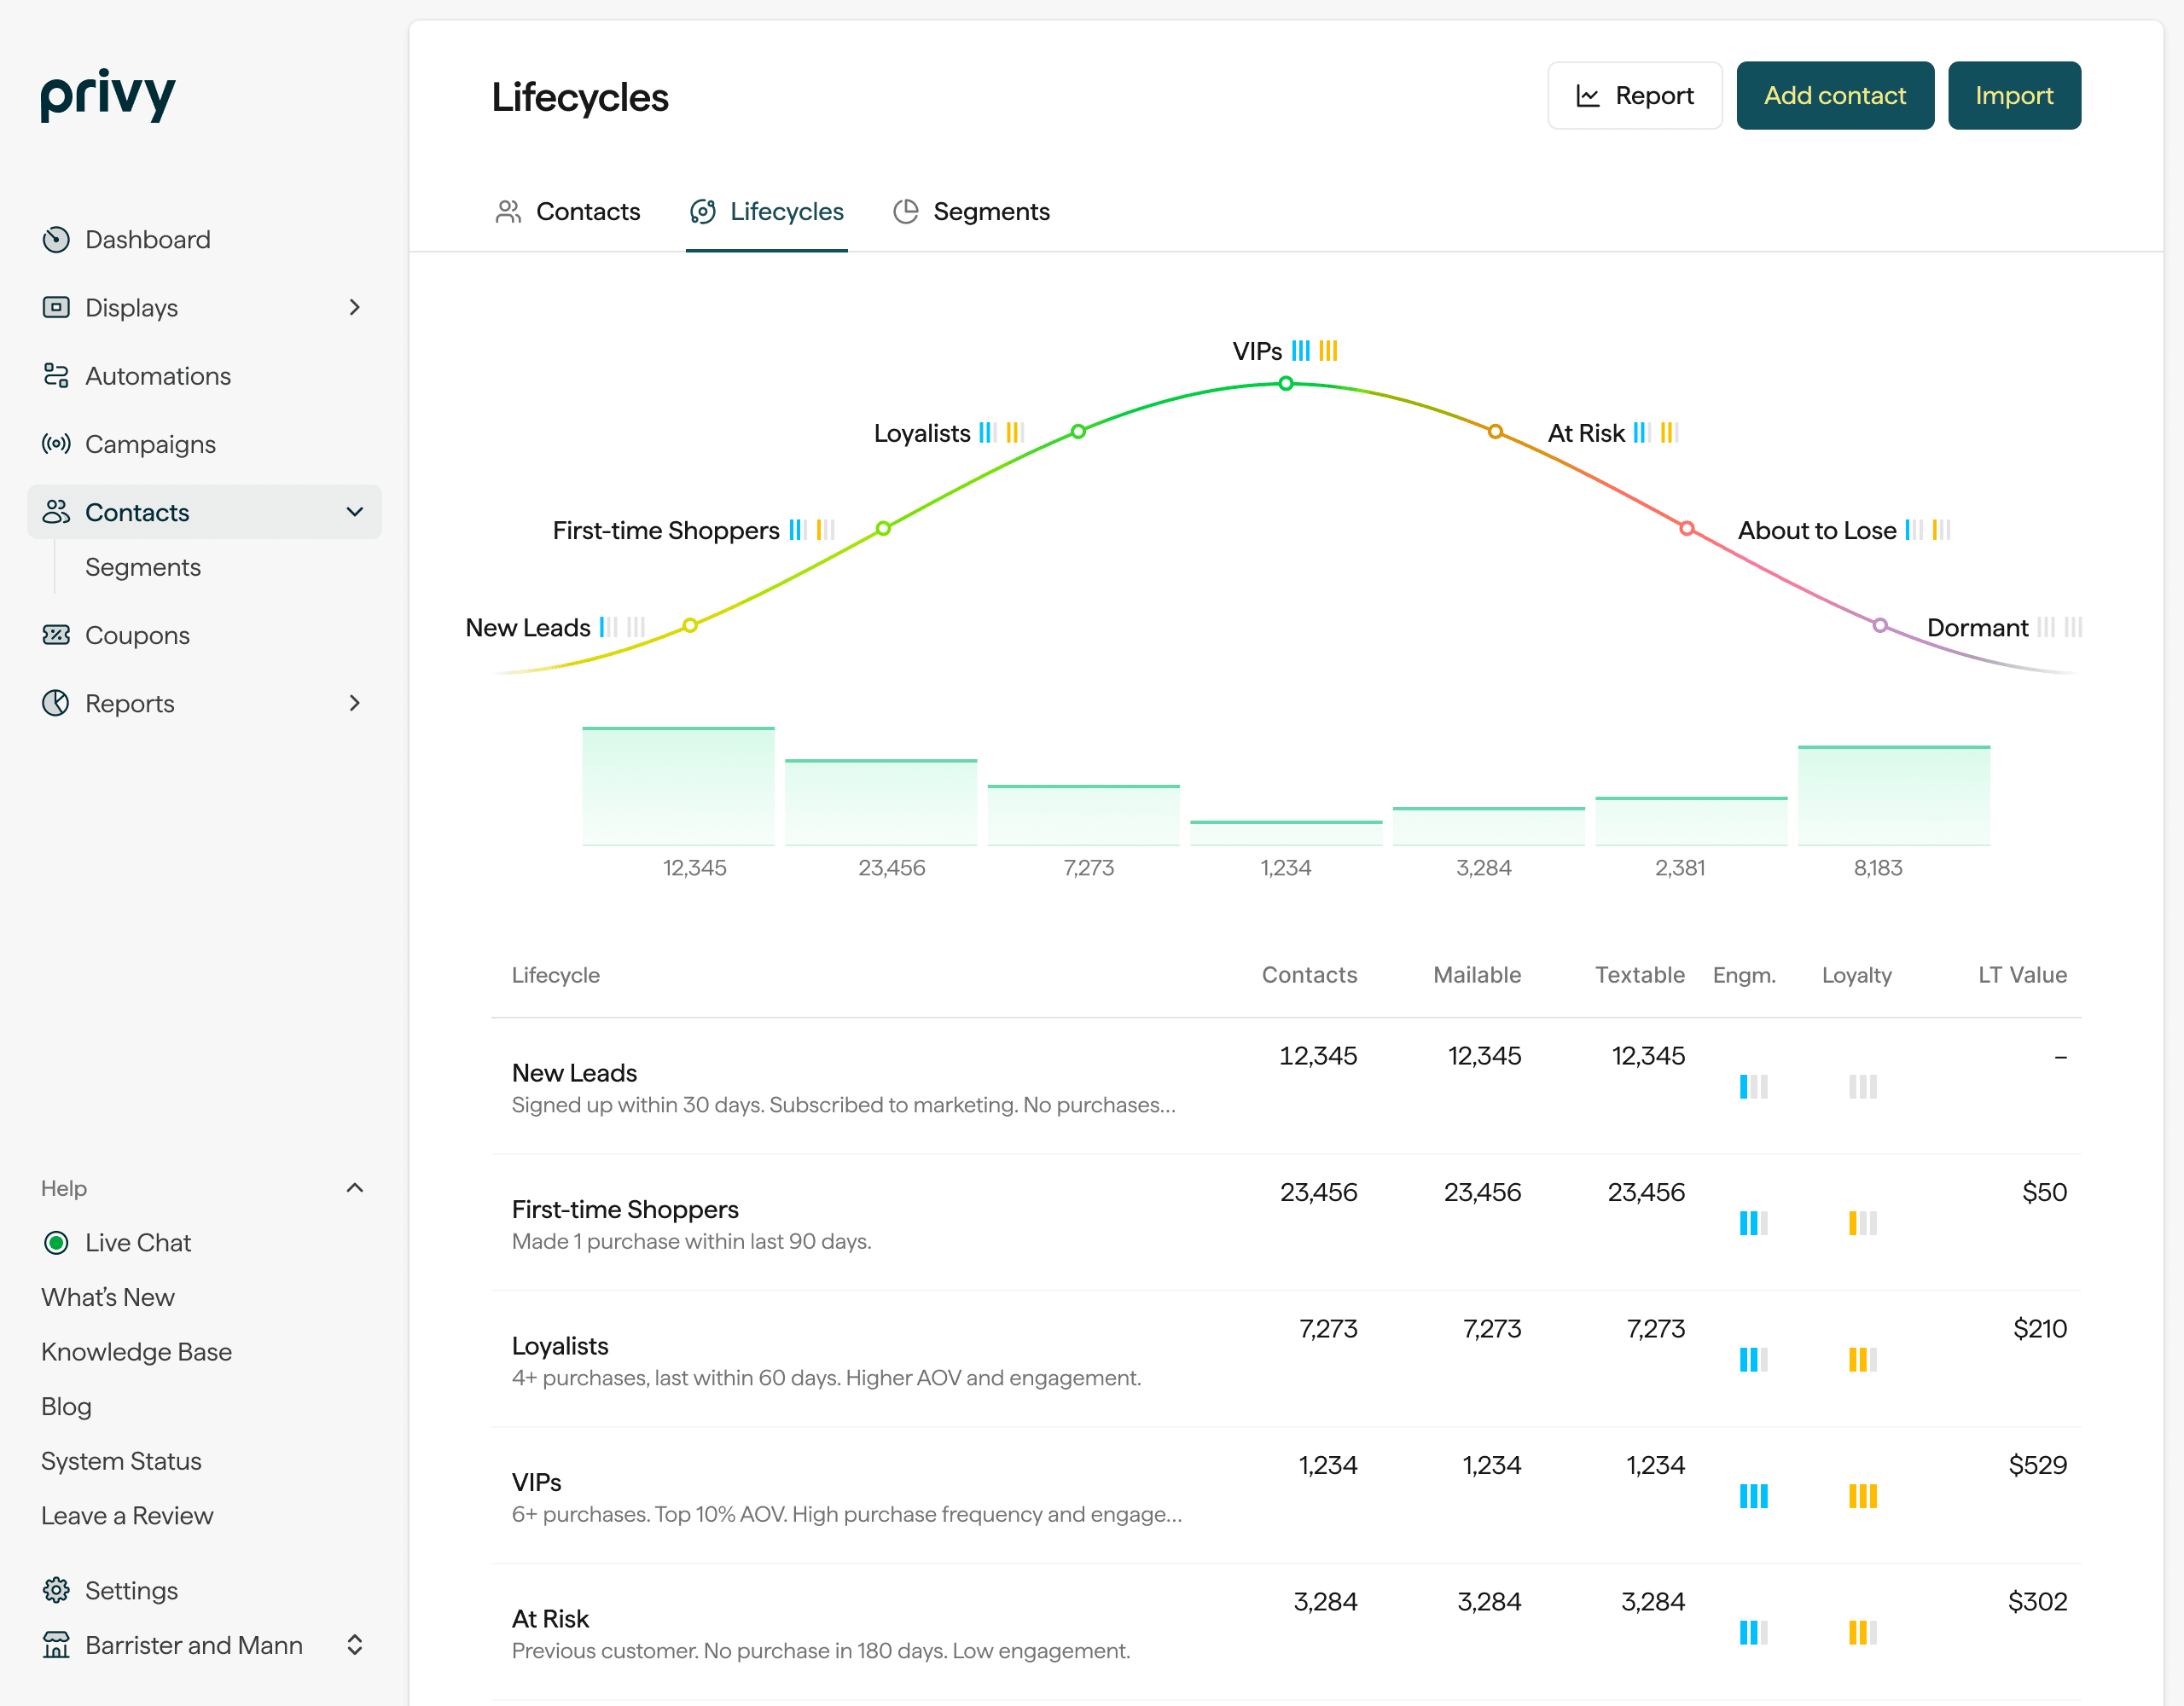Open the Dashboard gauge icon
This screenshot has width=2184, height=1706.
point(56,240)
